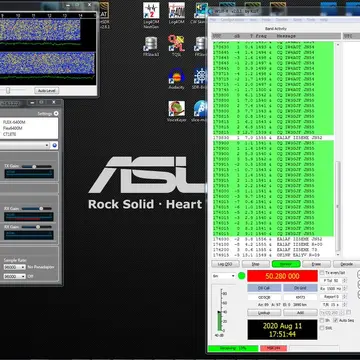Image resolution: width=360 pixels, height=360 pixels.
Task: Select Flex6400M in the radio list
Action: pos(13,128)
